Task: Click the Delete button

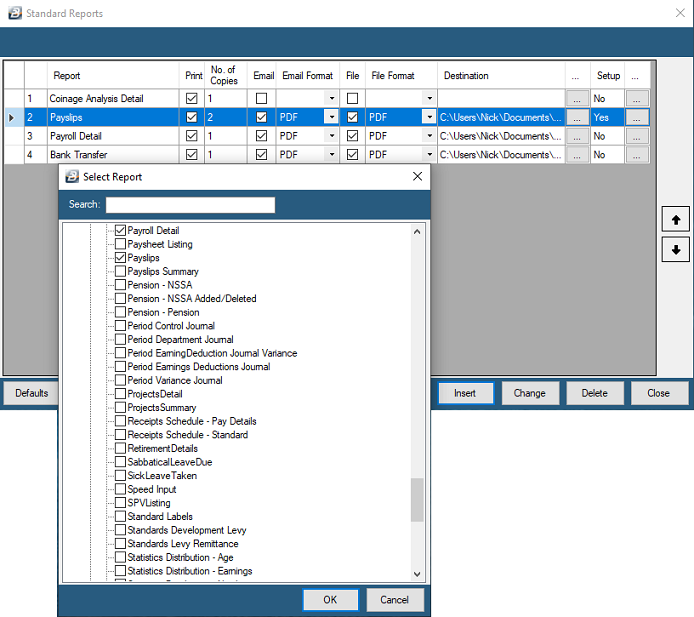Action: 594,393
